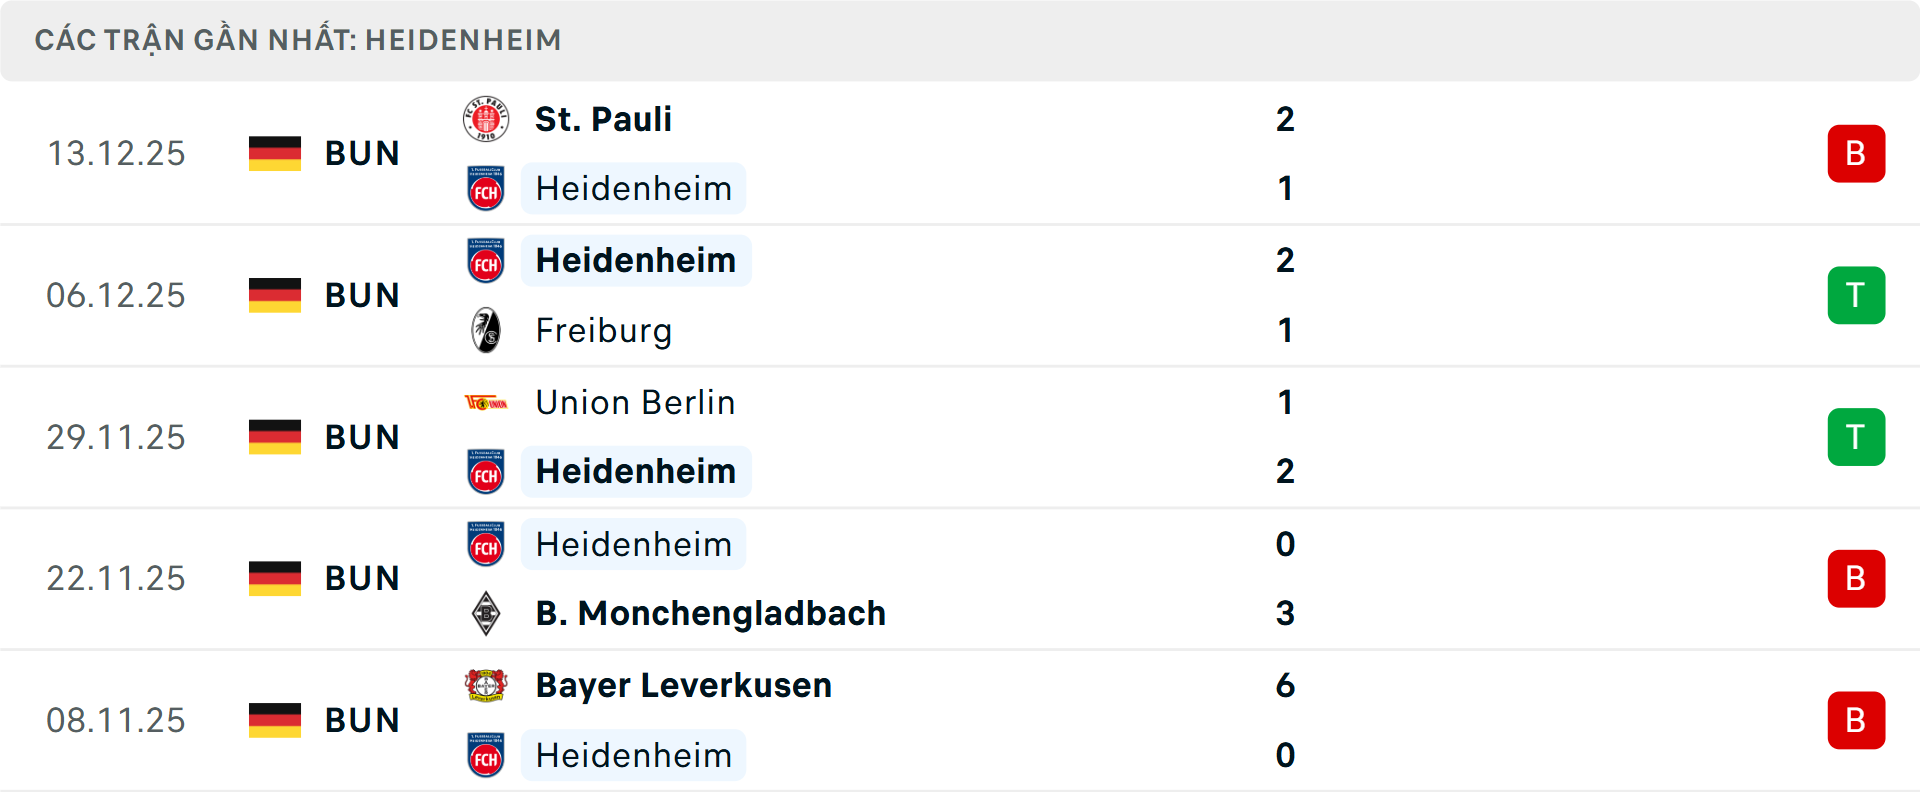
Task: Click the score 6 in the Leverkusen match
Action: point(1286,686)
